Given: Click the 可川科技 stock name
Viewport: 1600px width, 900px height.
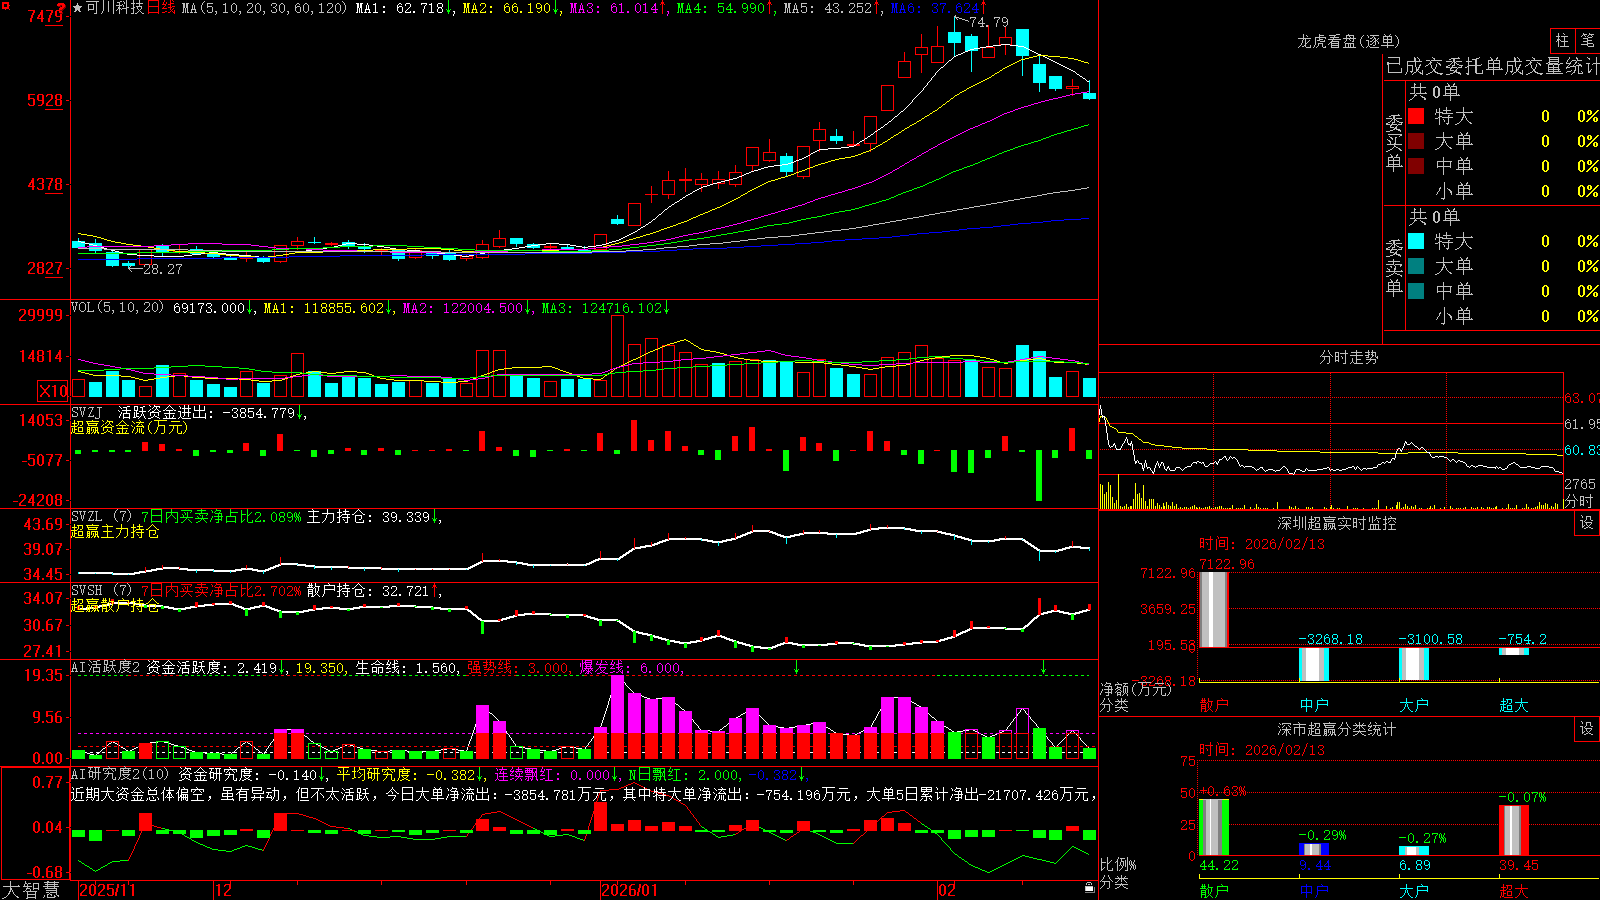Looking at the screenshot, I should coord(114,8).
